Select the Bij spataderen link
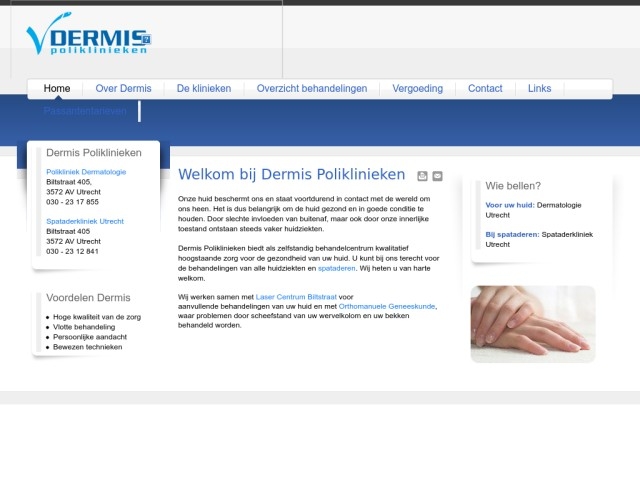The width and height of the screenshot is (640, 480). (512, 234)
